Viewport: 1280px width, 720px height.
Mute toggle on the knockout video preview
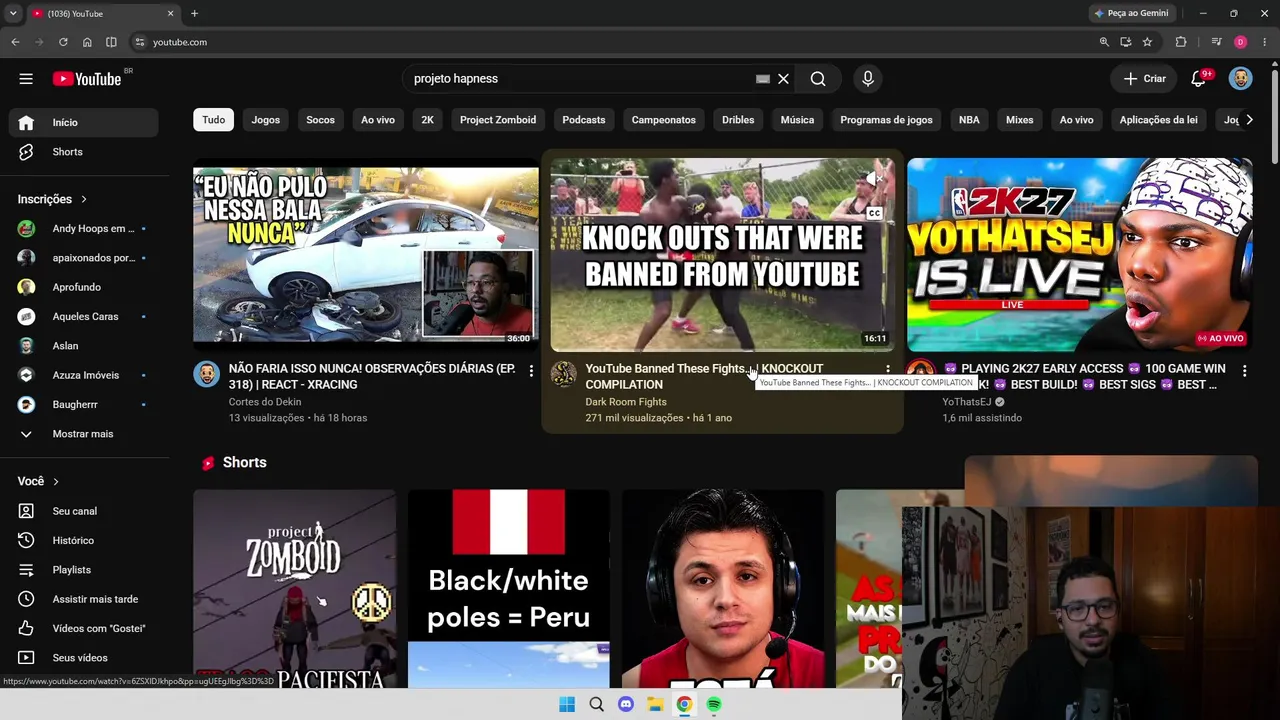click(x=874, y=178)
